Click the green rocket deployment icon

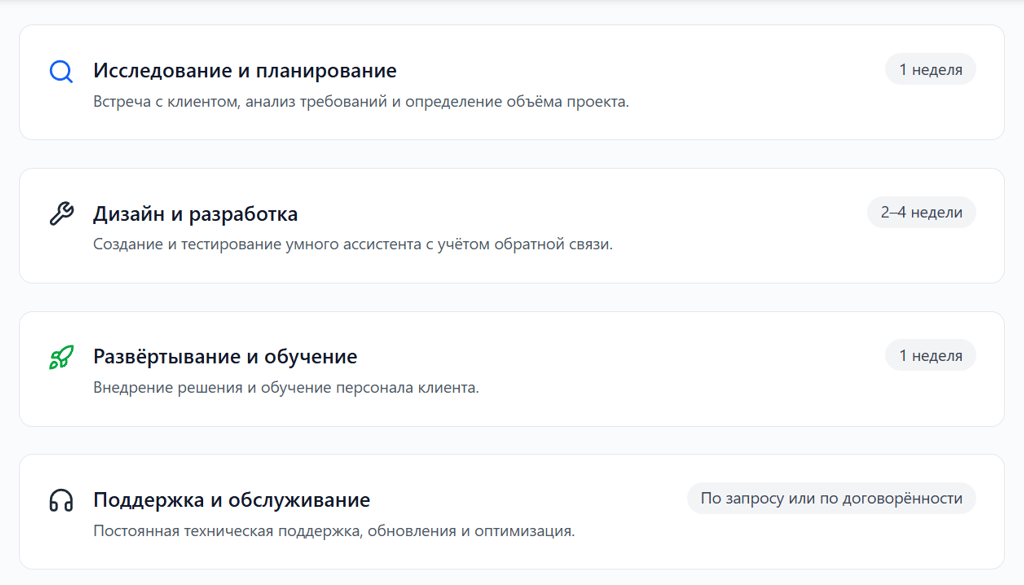[x=61, y=357]
